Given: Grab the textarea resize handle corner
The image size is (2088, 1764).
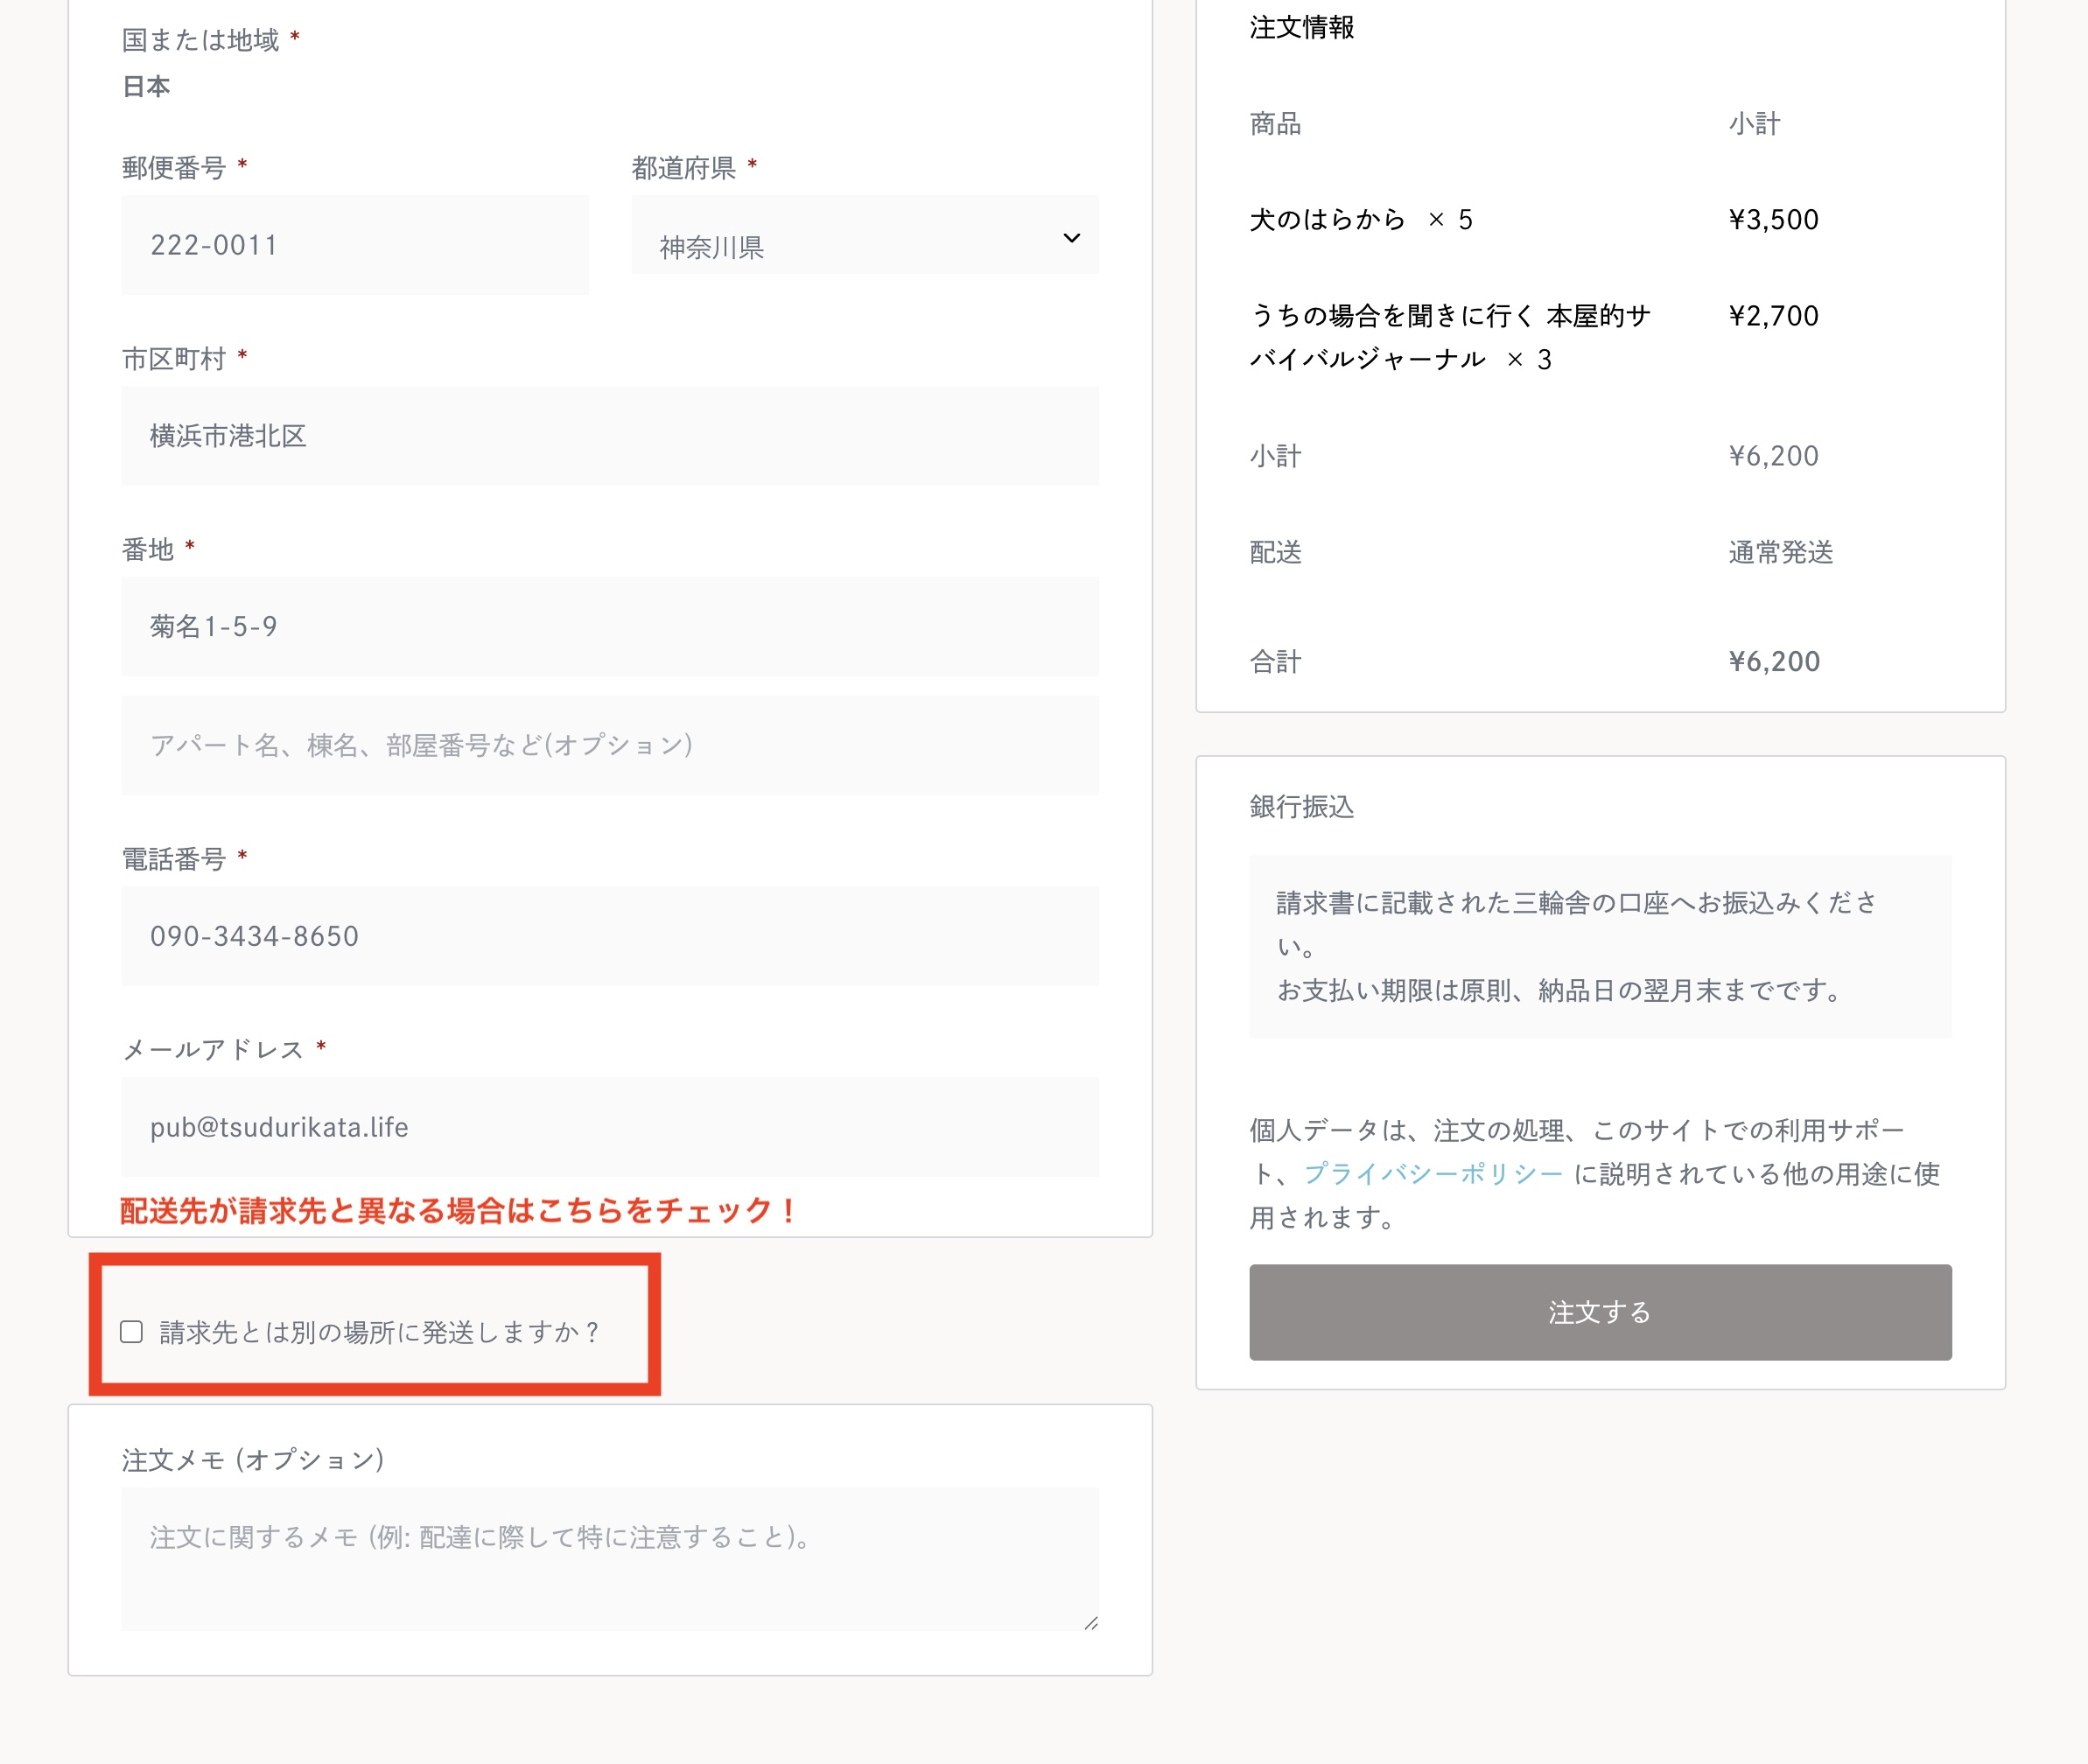Looking at the screenshot, I should click(x=1091, y=1623).
